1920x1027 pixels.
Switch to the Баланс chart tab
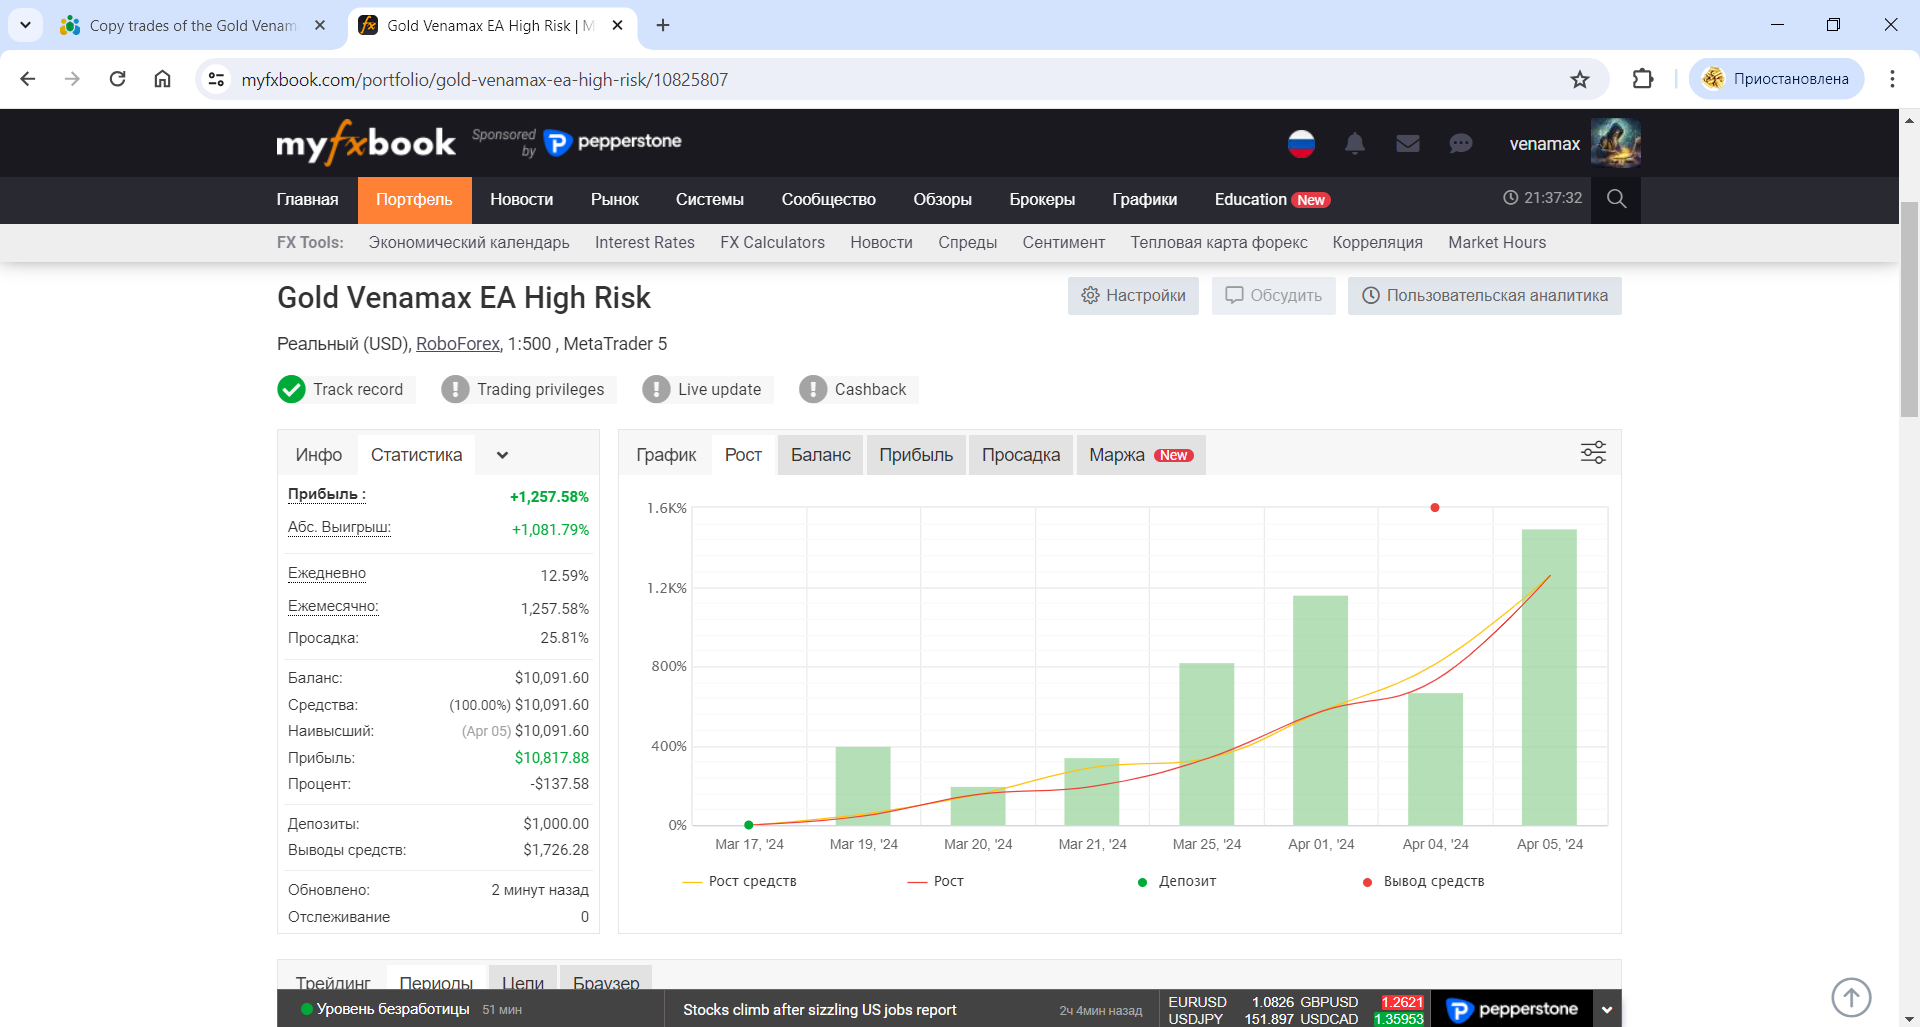(821, 455)
